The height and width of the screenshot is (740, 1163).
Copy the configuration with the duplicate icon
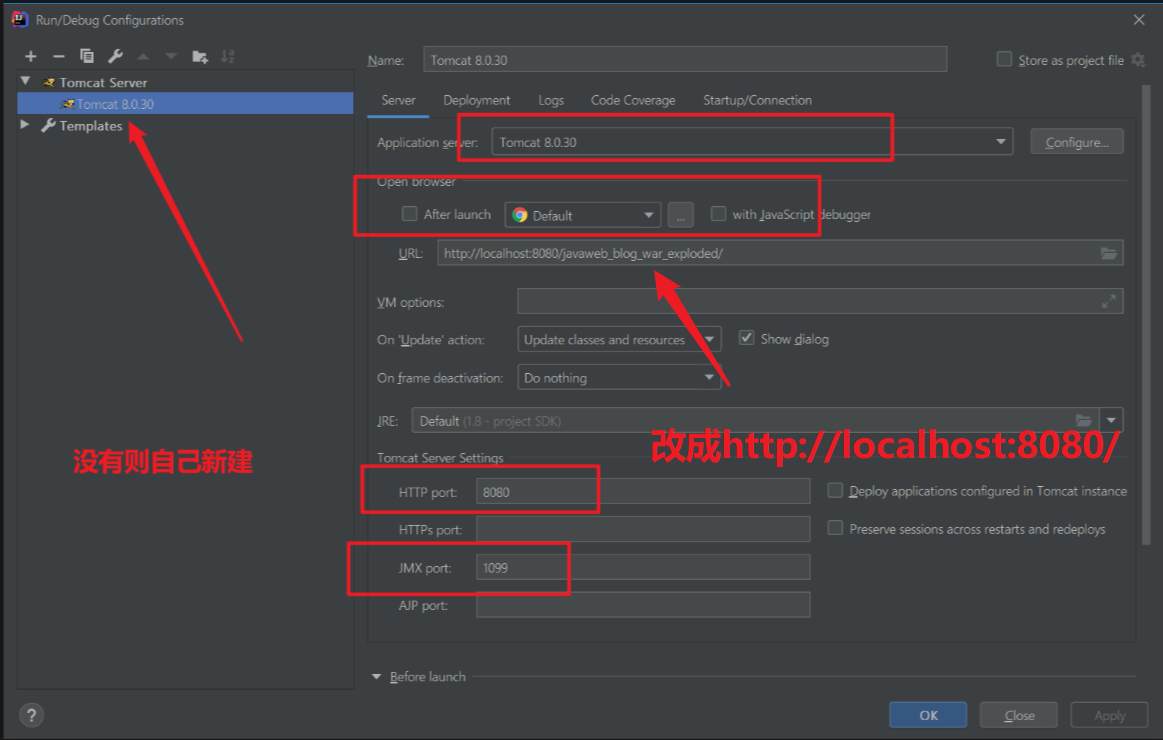pos(87,56)
